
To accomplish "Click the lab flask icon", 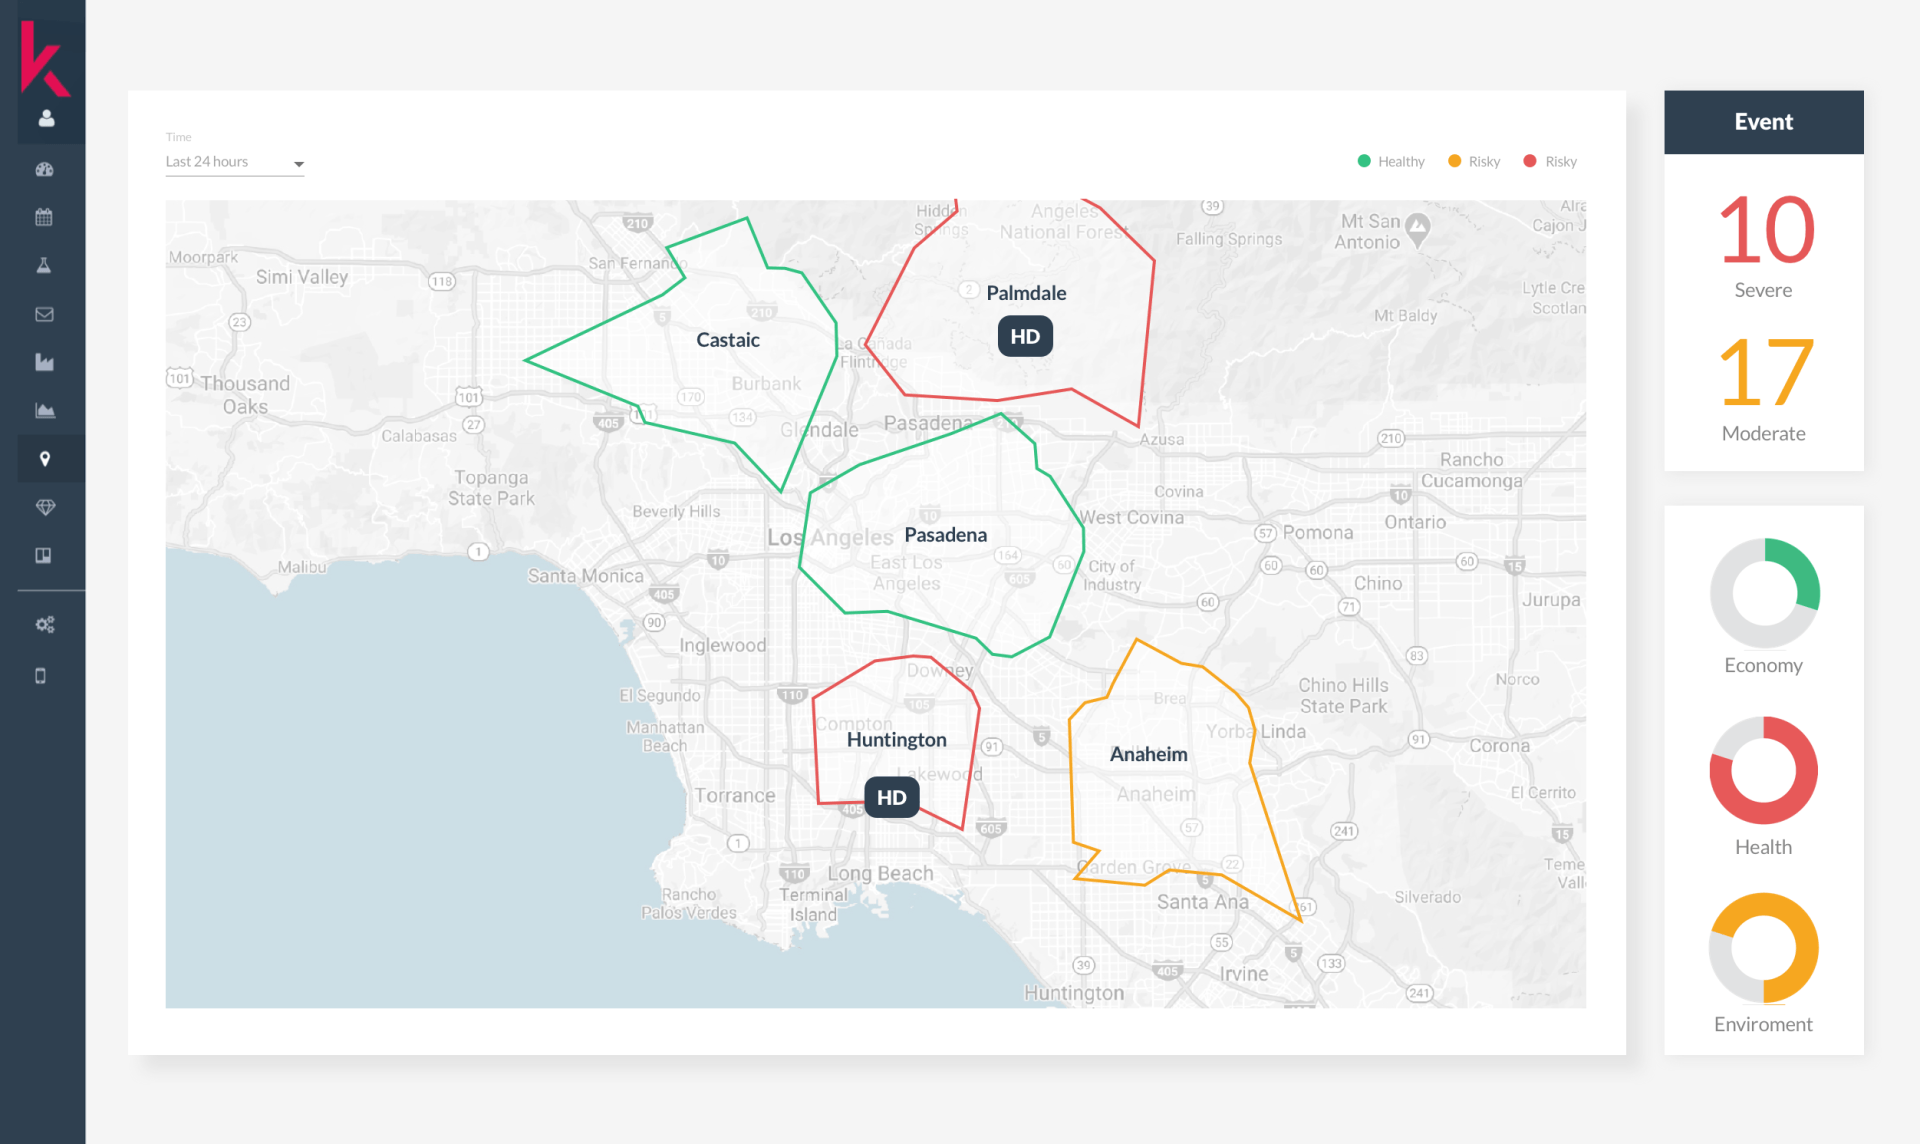I will tap(44, 266).
